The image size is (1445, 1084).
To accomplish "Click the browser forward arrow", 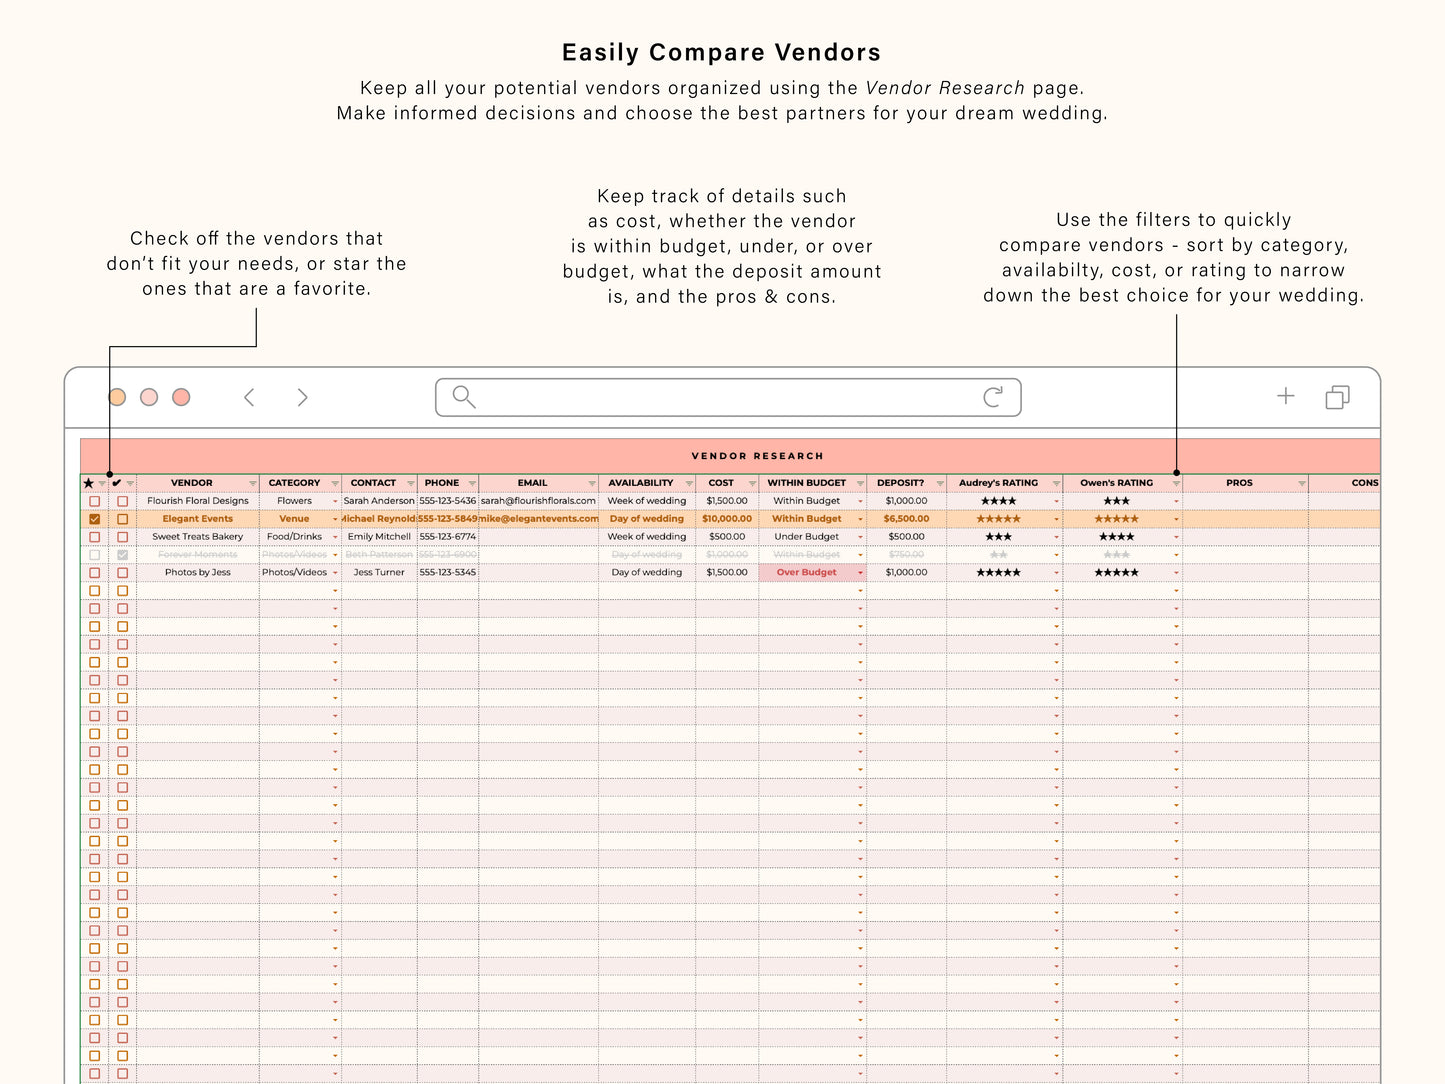I will click(x=302, y=397).
